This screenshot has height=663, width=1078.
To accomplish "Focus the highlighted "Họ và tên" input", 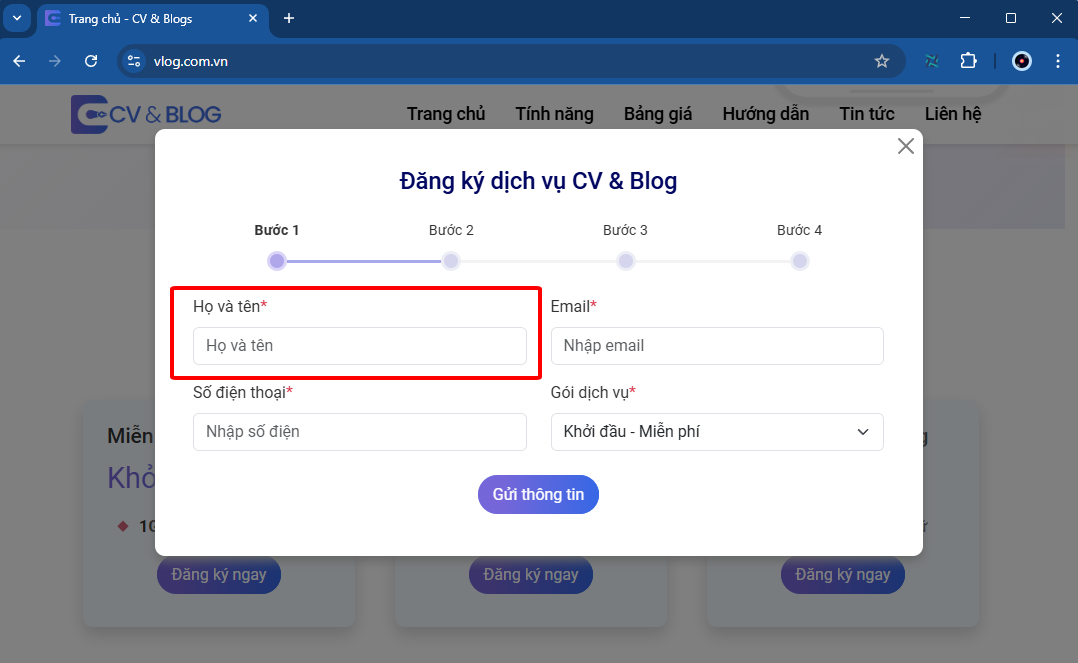I will coord(360,346).
